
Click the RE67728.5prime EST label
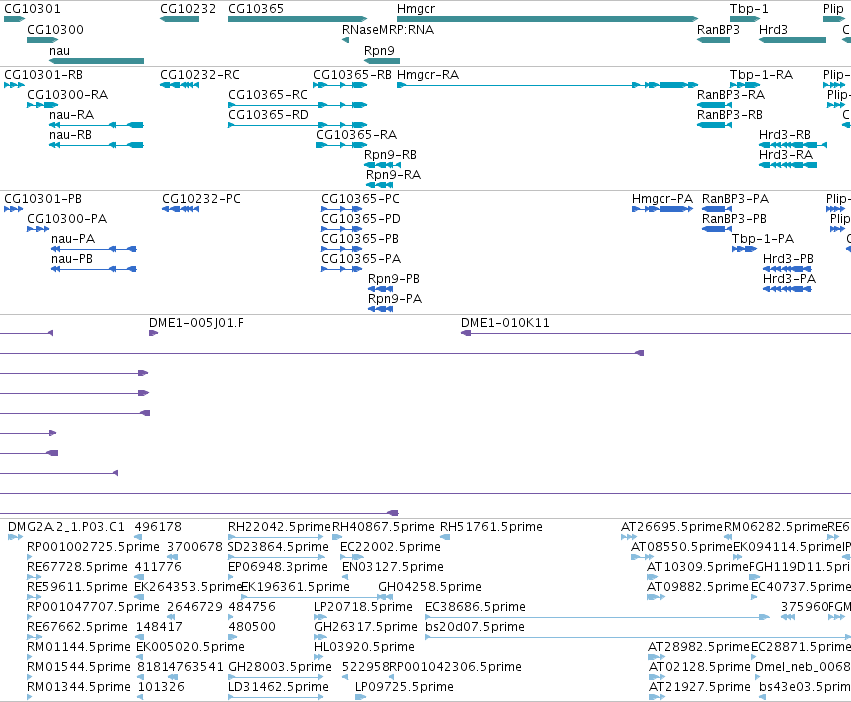pos(77,567)
